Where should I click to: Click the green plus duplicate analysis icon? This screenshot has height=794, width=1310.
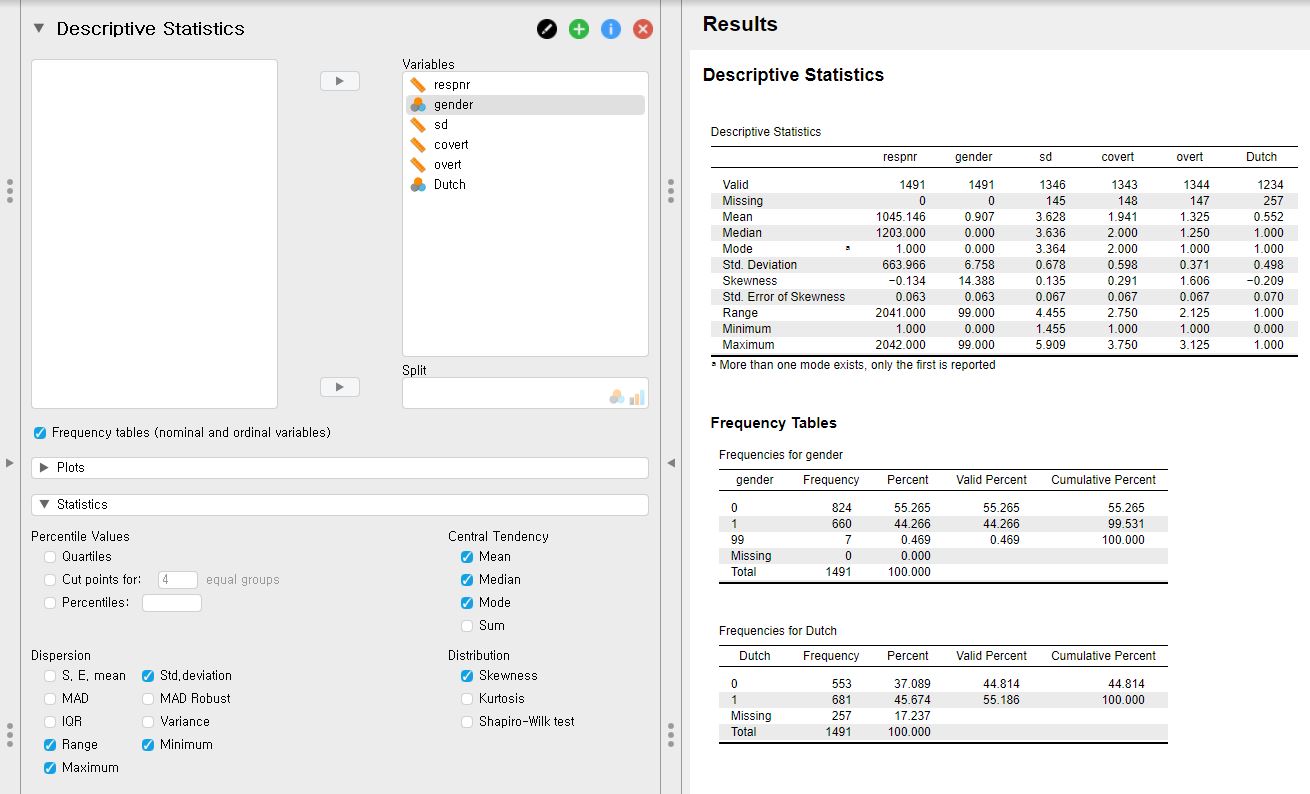[579, 29]
